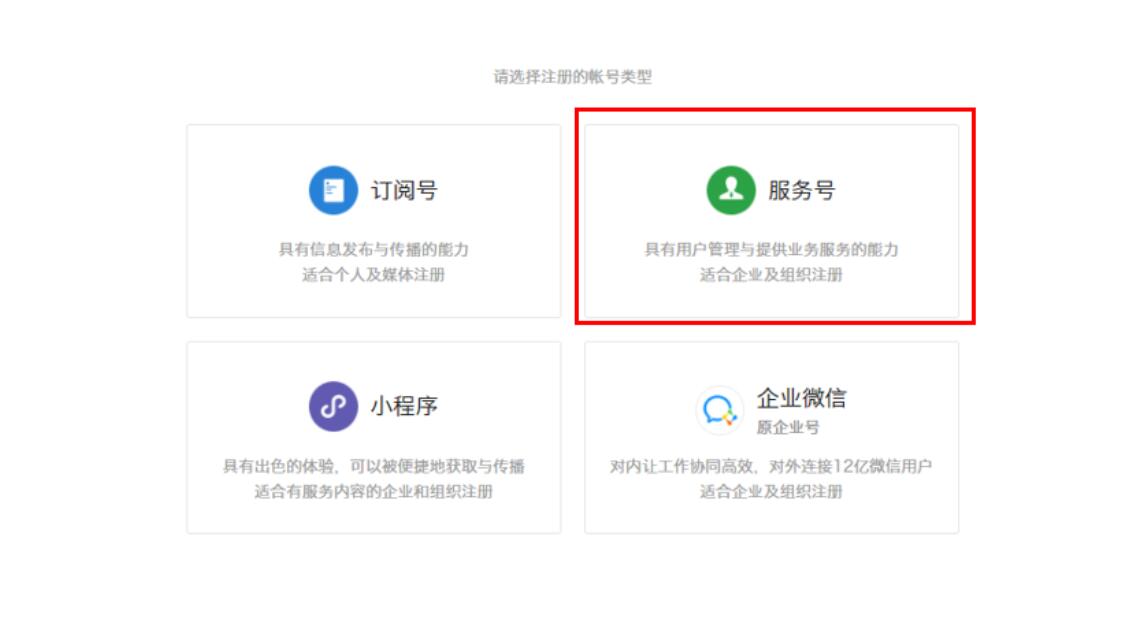Image resolution: width=1121 pixels, height=623 pixels.
Task: Click 适合企业及组织注册 under 服务号
Action: tap(771, 275)
